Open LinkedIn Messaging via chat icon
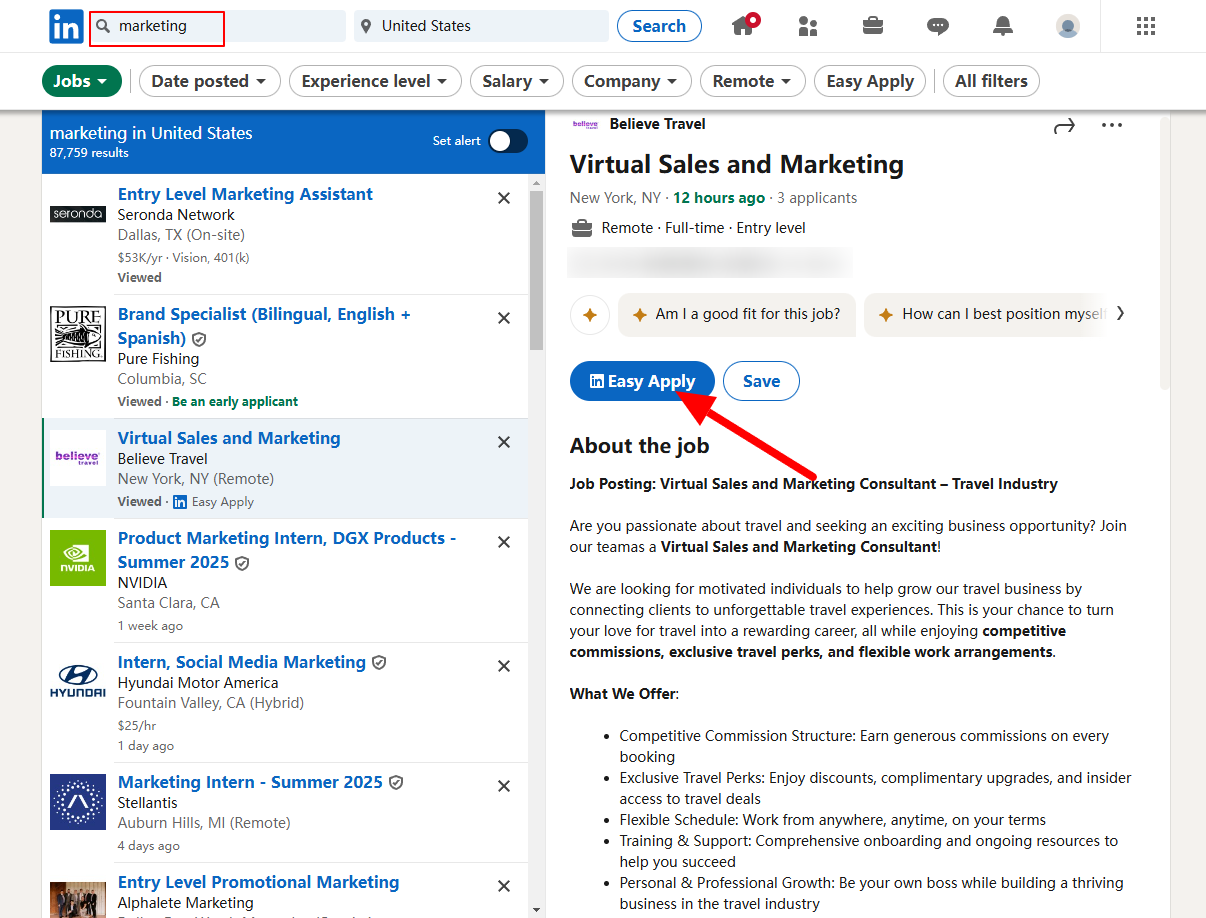1206x918 pixels. pos(937,26)
